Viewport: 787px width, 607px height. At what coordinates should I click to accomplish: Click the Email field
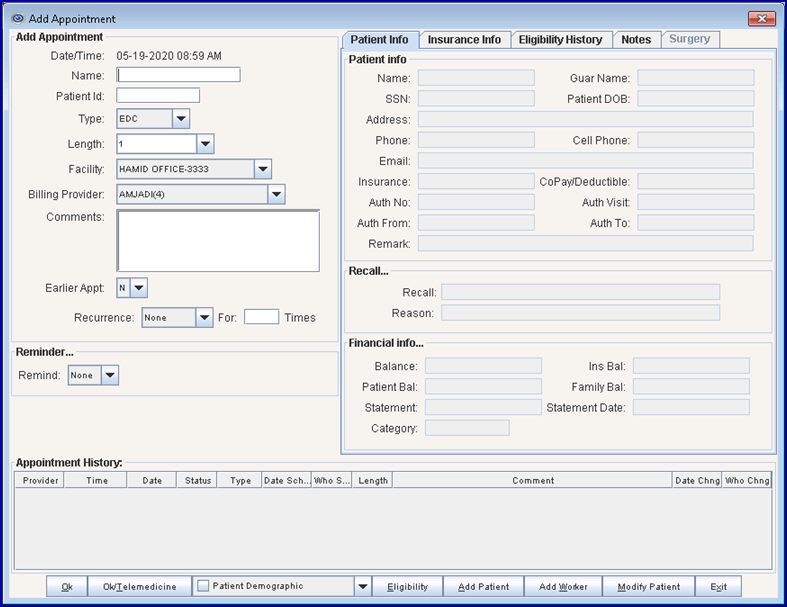point(586,161)
